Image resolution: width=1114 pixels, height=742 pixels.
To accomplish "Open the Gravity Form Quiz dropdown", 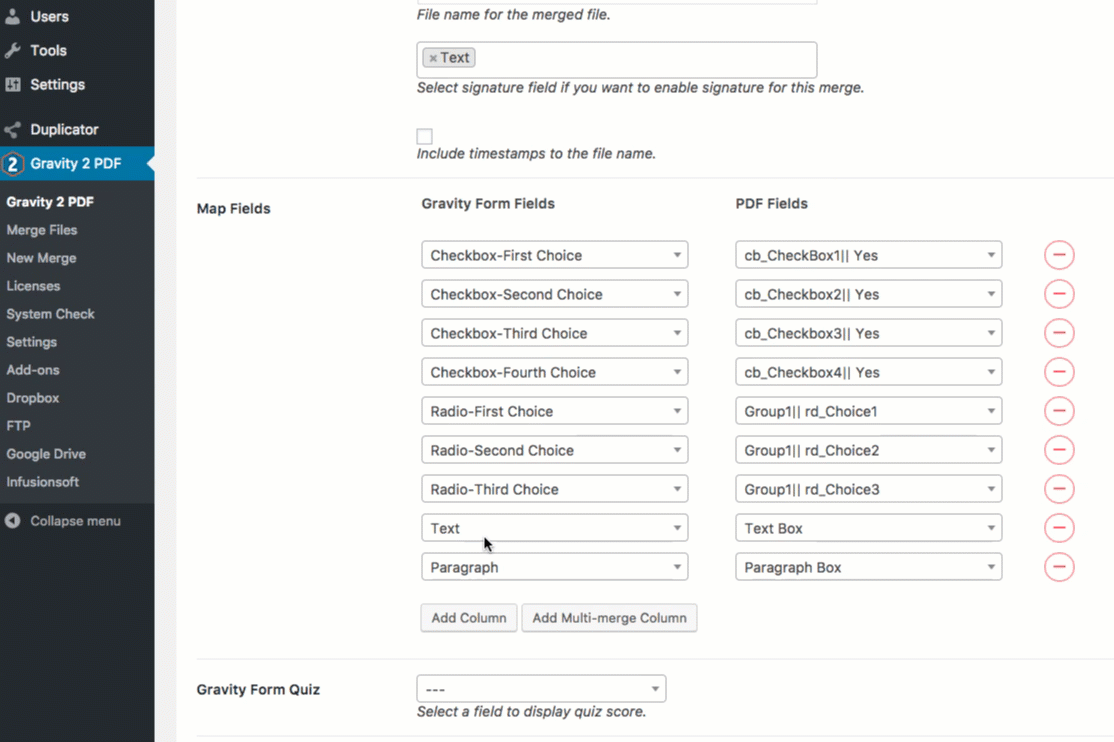I will 541,689.
